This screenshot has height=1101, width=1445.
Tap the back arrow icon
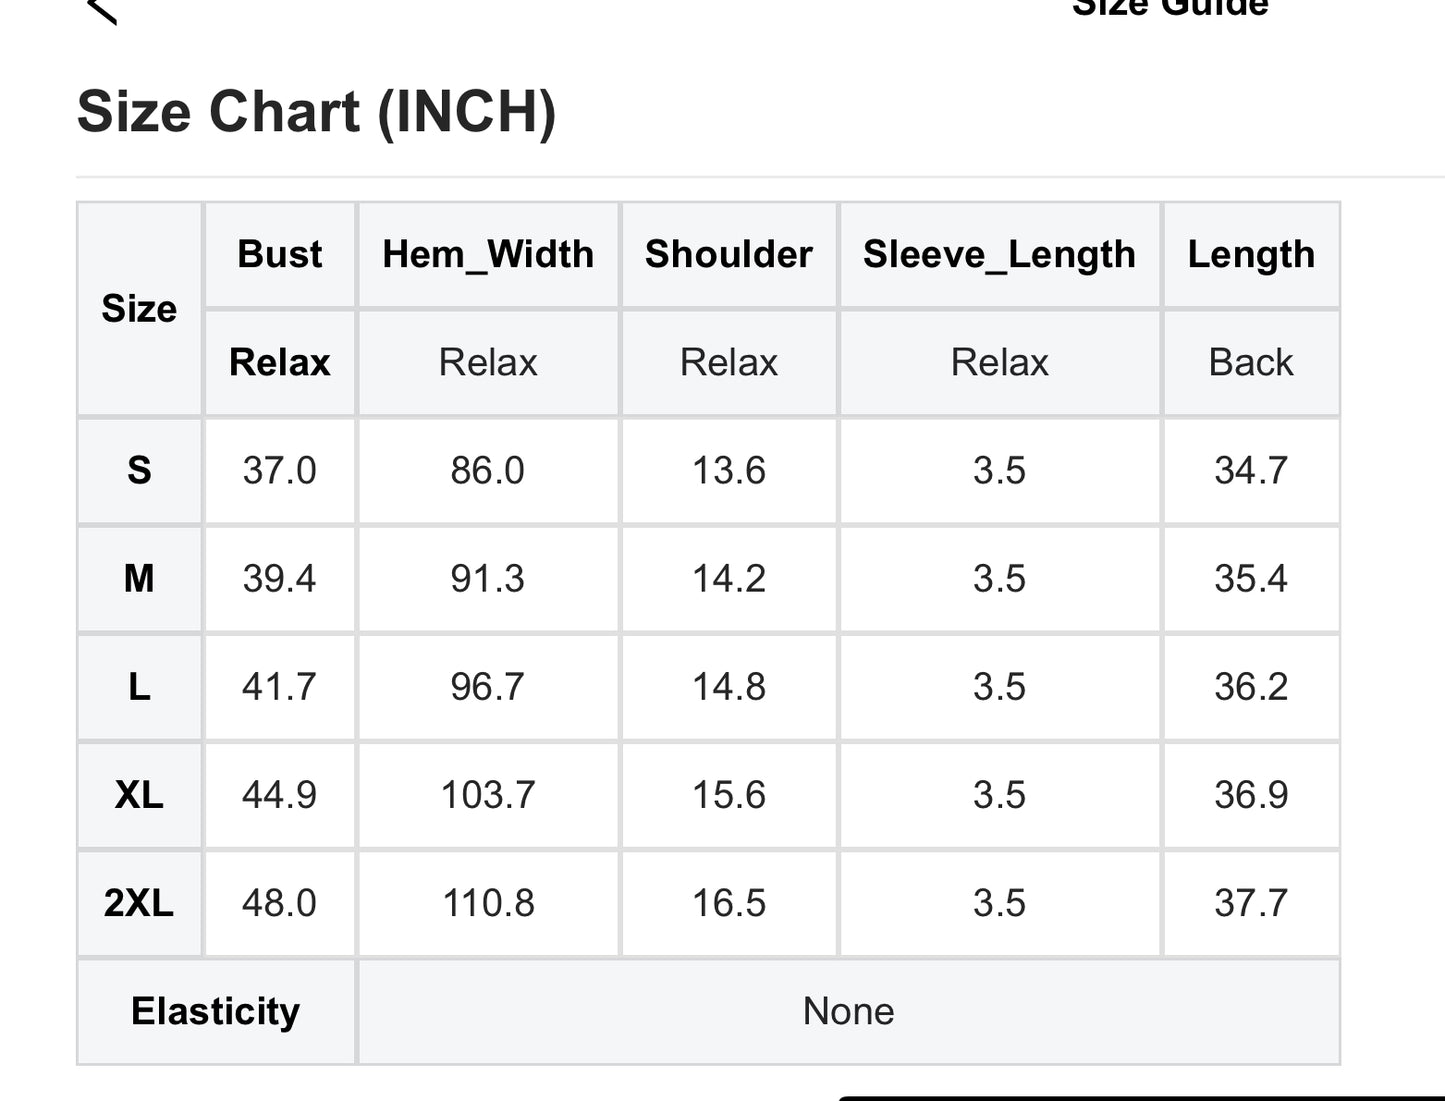pos(102,10)
